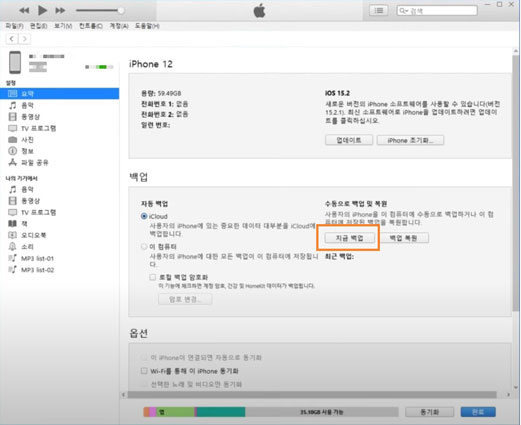This screenshot has height=425, width=521.
Task: Open the 컨트롤(C) menu
Action: (91, 26)
